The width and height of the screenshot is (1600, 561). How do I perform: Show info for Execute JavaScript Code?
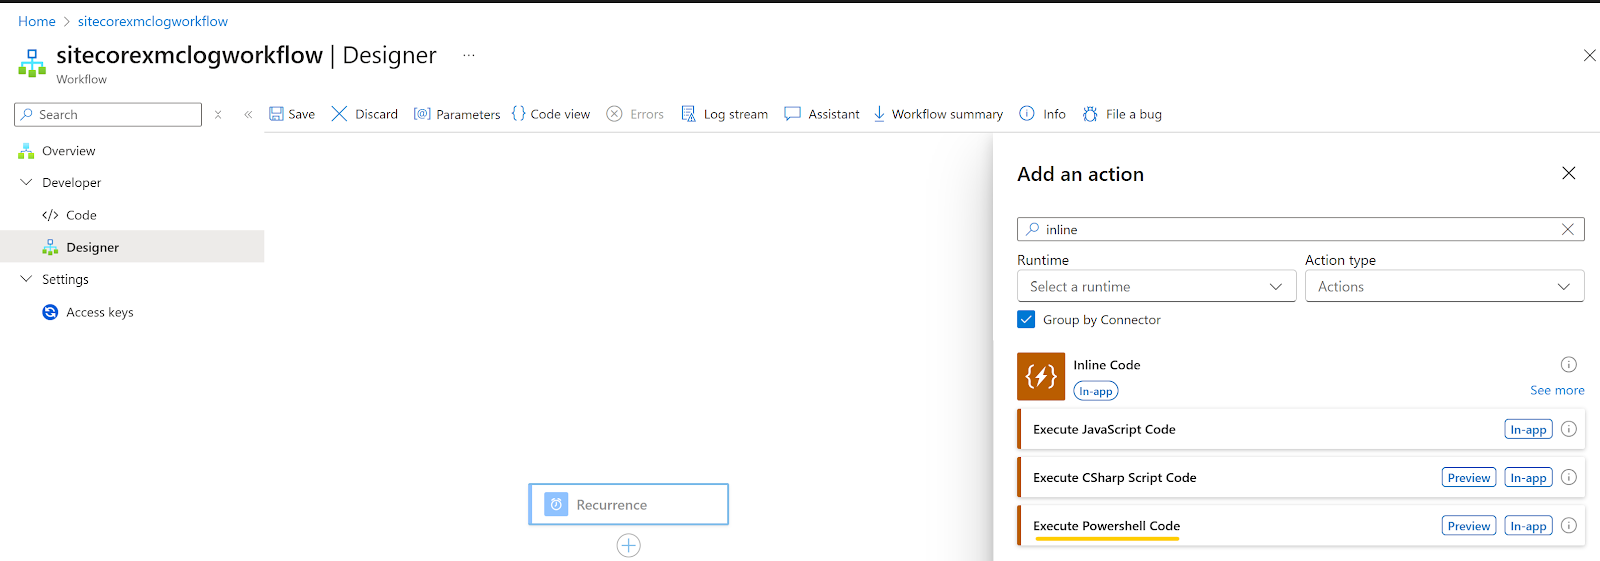coord(1569,429)
